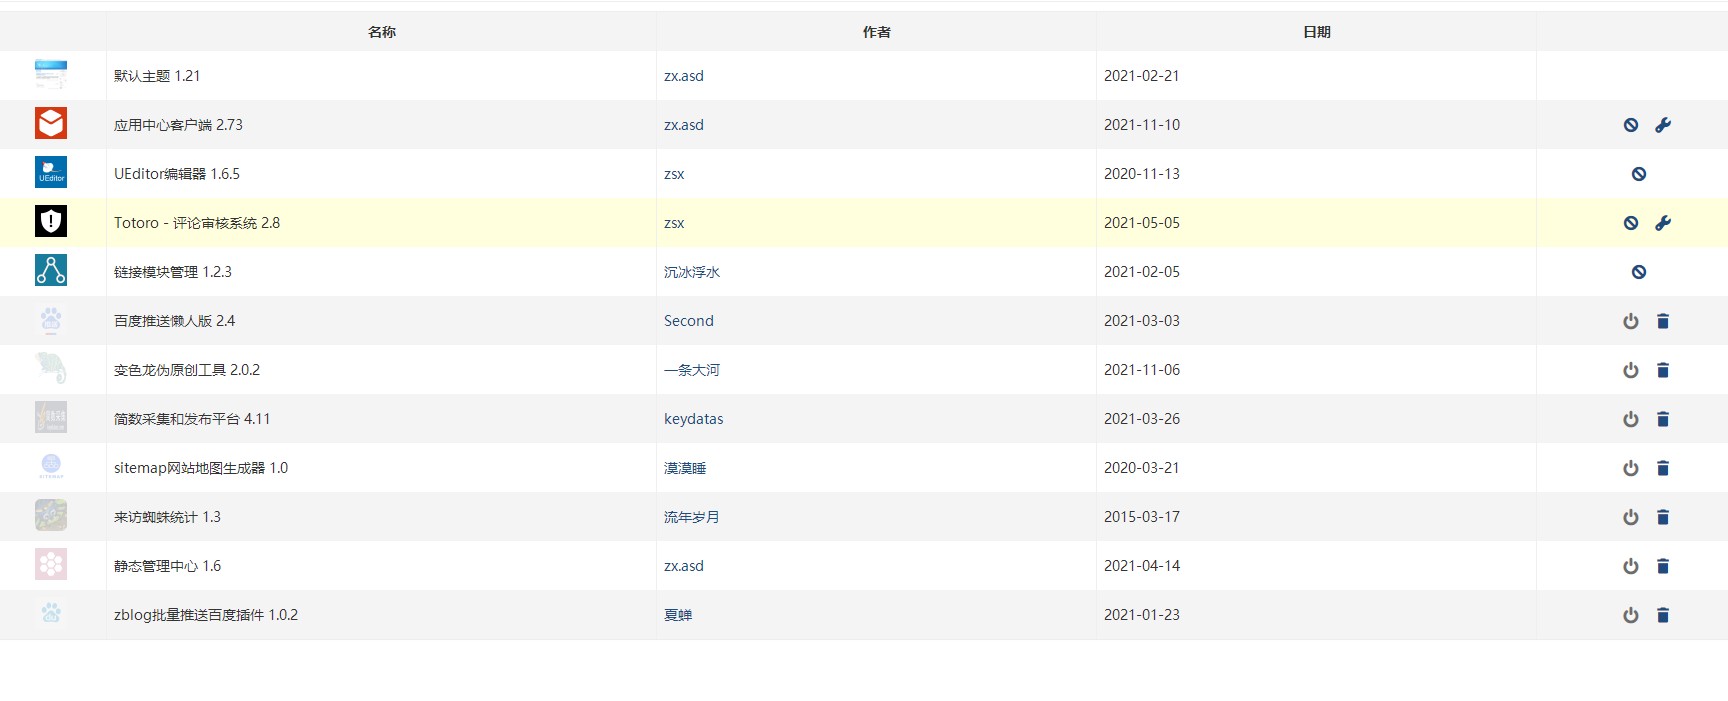Open wrench settings for Totoro plugin
1728x701 pixels.
coord(1662,223)
